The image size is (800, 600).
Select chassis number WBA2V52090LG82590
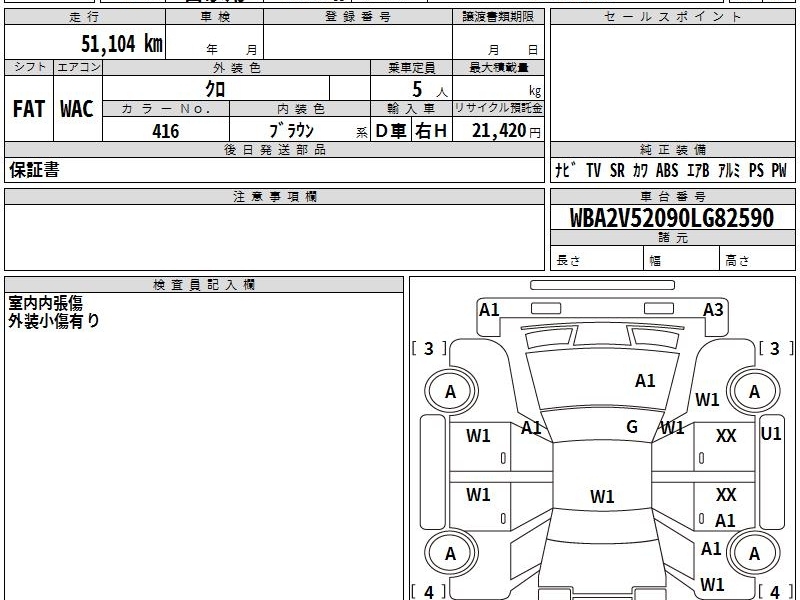(671, 218)
